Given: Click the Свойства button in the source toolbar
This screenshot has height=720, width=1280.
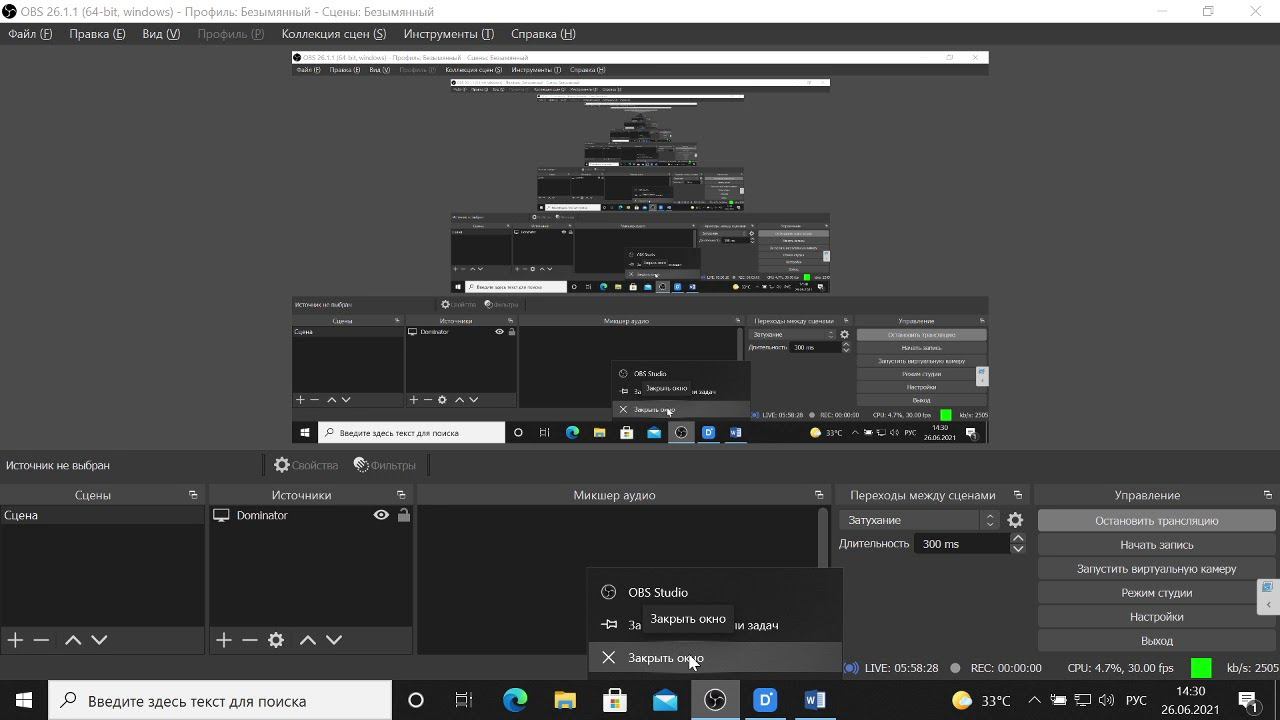Looking at the screenshot, I should coord(306,465).
